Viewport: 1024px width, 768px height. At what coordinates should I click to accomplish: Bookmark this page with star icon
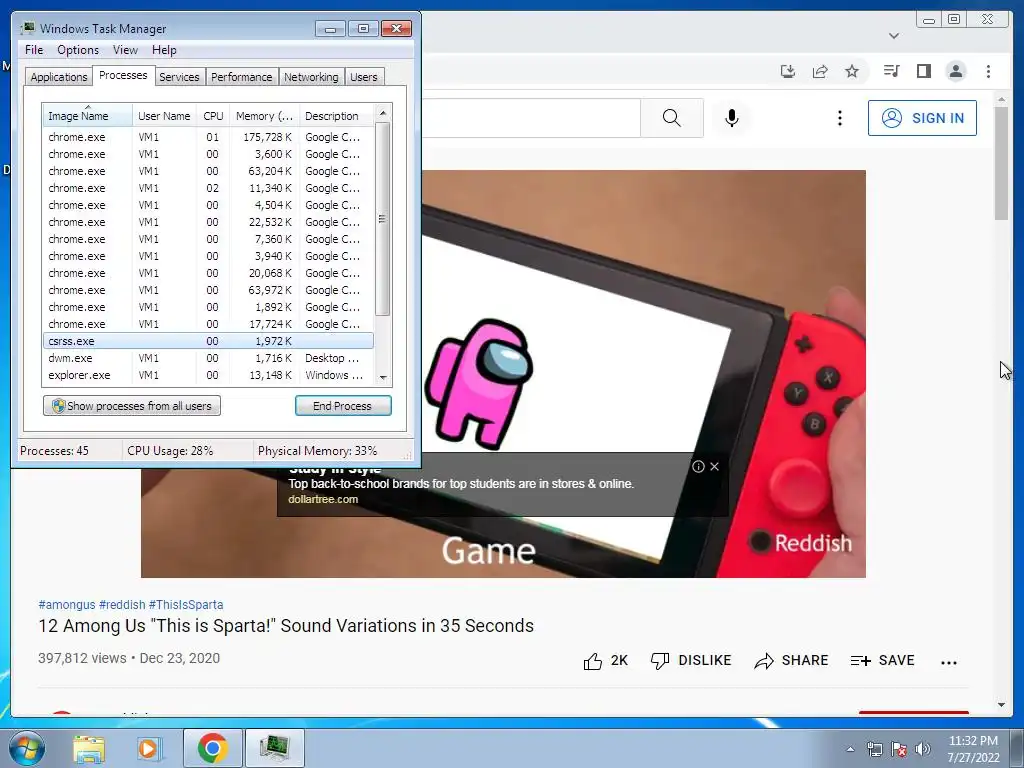pos(852,71)
